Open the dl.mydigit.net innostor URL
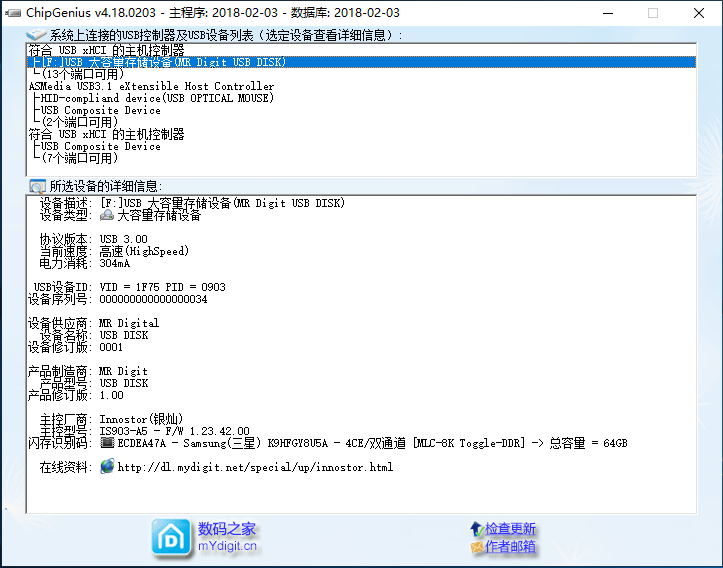Image resolution: width=723 pixels, height=568 pixels. coord(255,467)
